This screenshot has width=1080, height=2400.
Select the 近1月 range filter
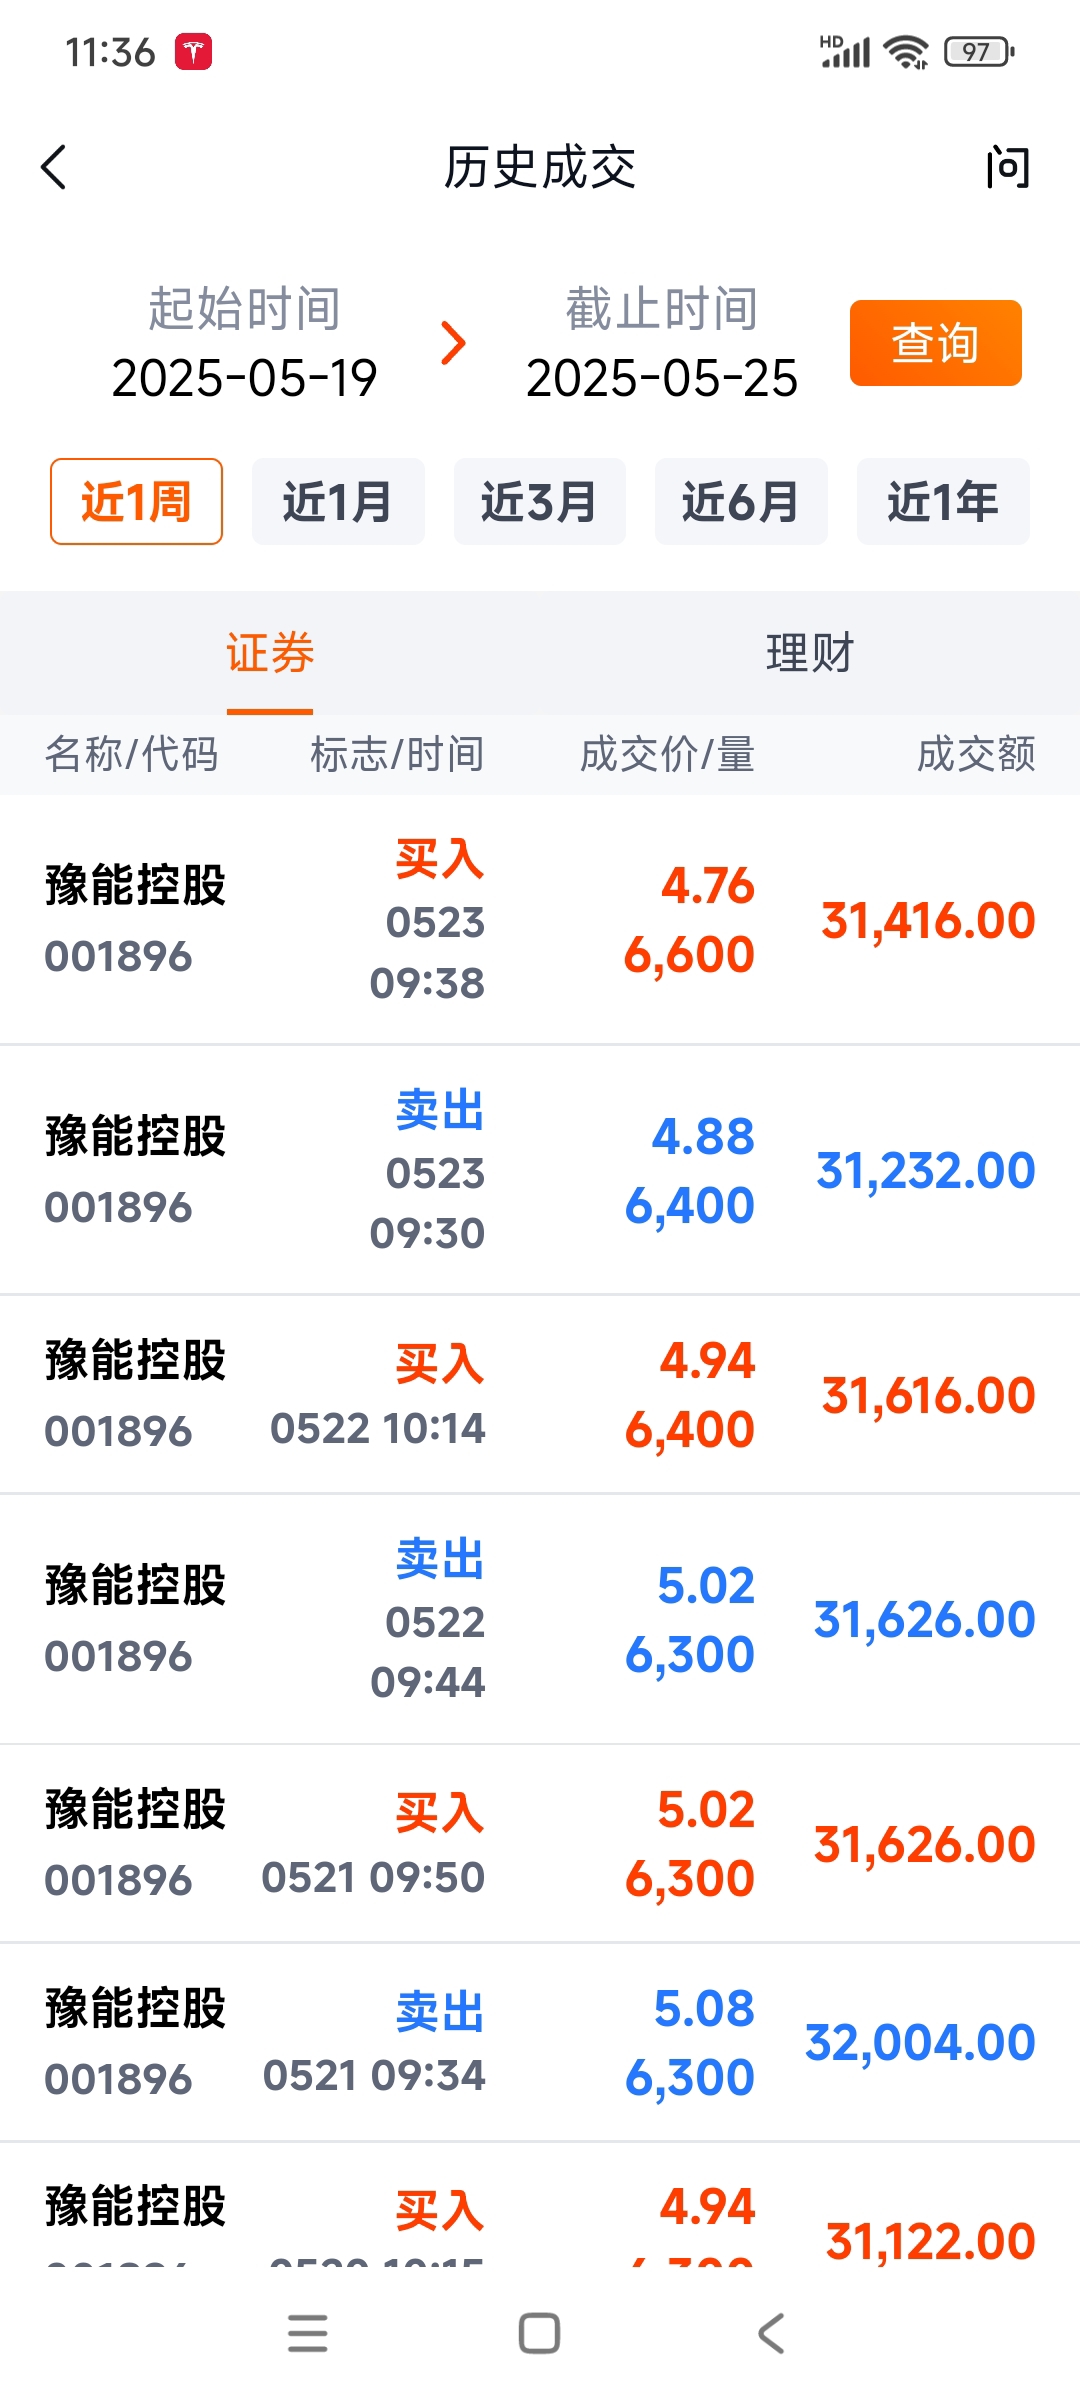click(x=338, y=501)
